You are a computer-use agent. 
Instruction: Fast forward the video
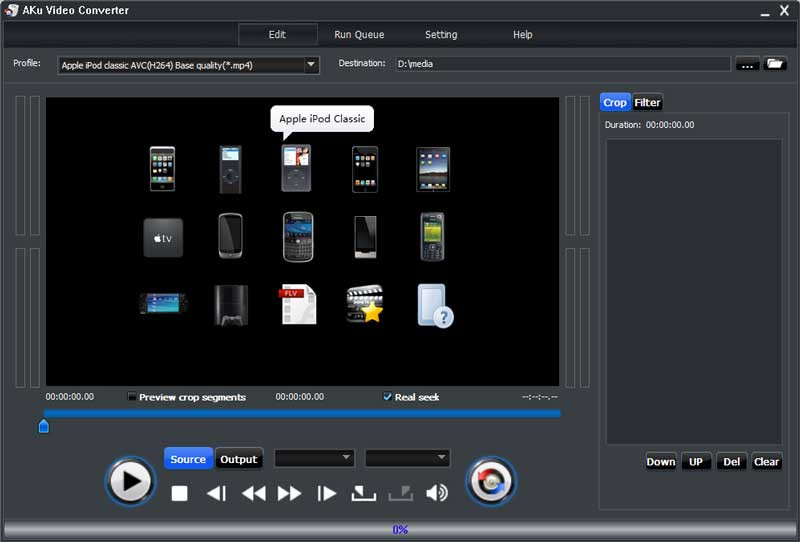(289, 494)
